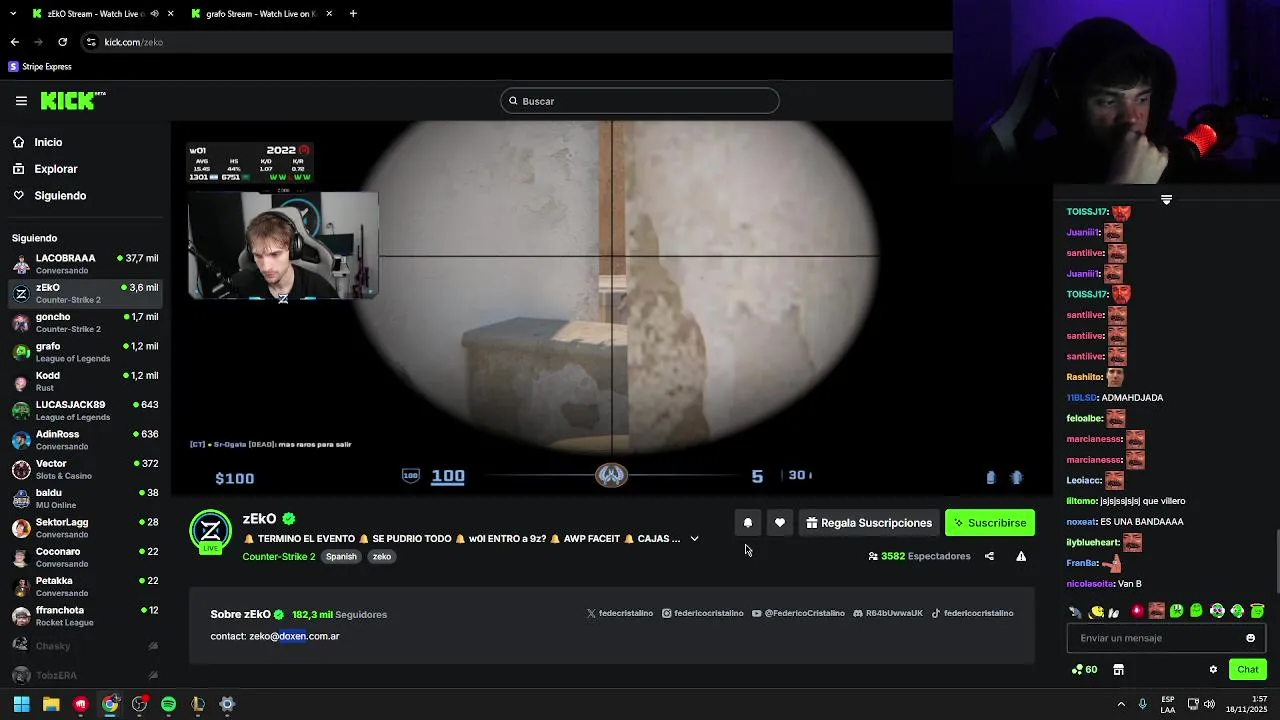
Task: Open @FedericoCristalino YouTube link
Action: click(x=798, y=613)
